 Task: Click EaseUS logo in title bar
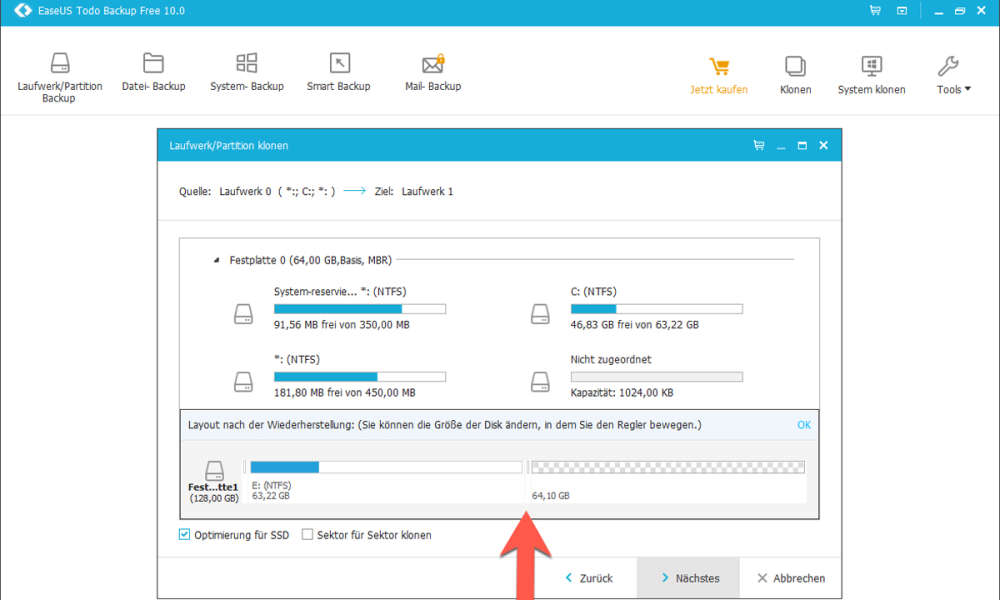click(23, 10)
